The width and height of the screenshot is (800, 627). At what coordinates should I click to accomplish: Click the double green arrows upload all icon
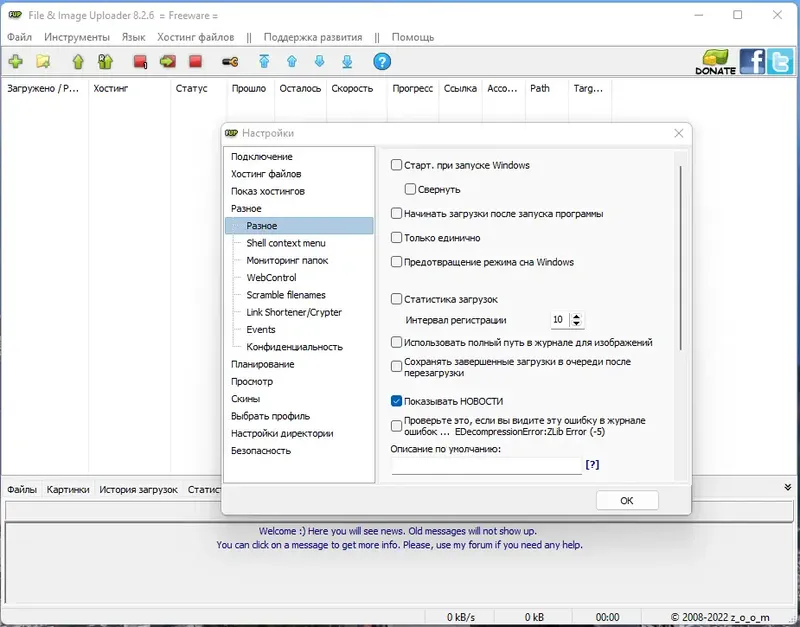[105, 62]
